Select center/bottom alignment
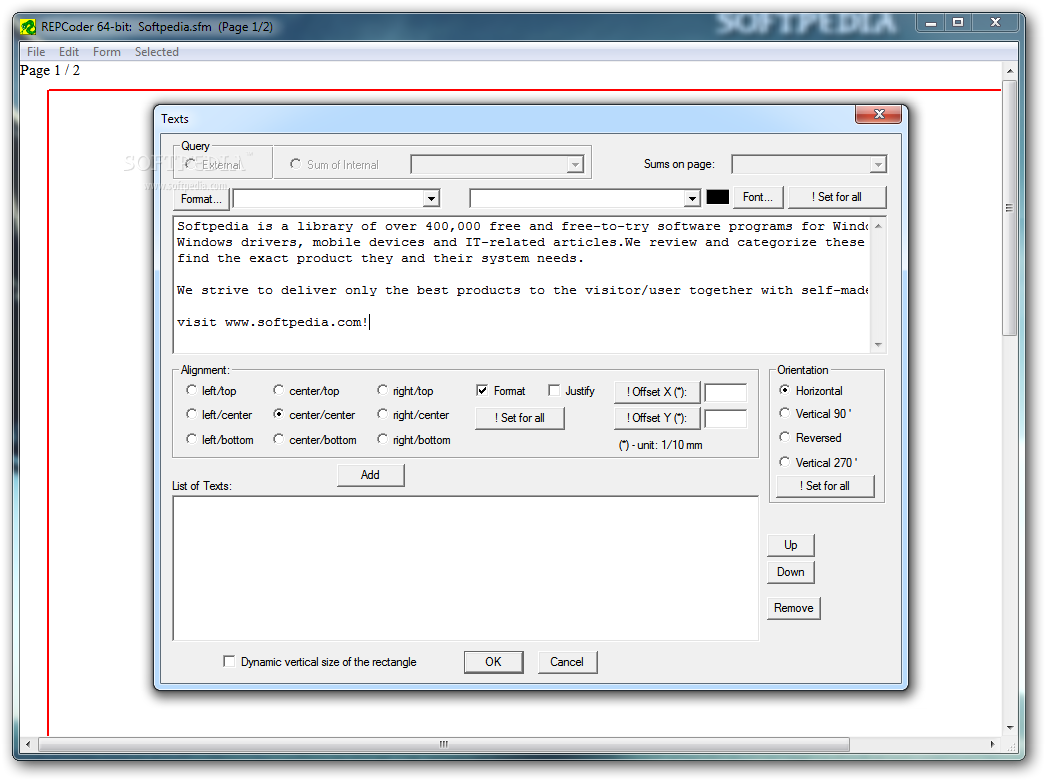This screenshot has width=1046, height=781. (x=278, y=439)
